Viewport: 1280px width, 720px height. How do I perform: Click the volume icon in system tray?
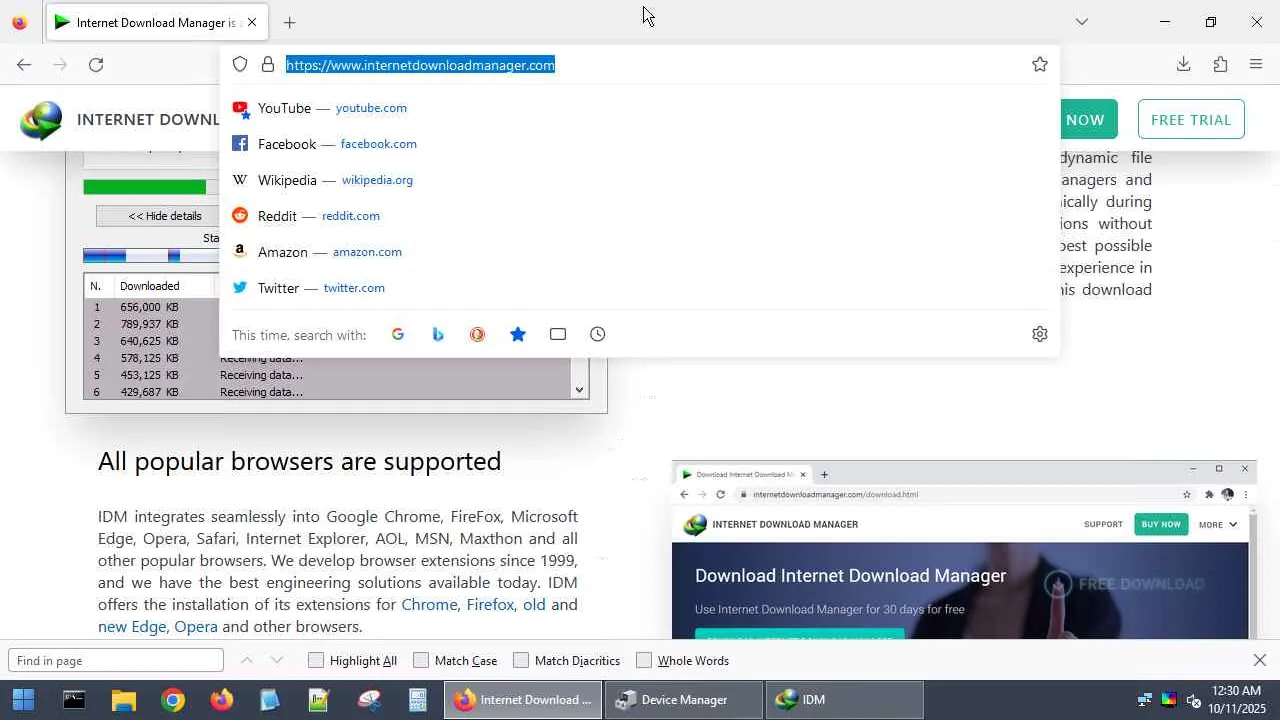(1192, 700)
